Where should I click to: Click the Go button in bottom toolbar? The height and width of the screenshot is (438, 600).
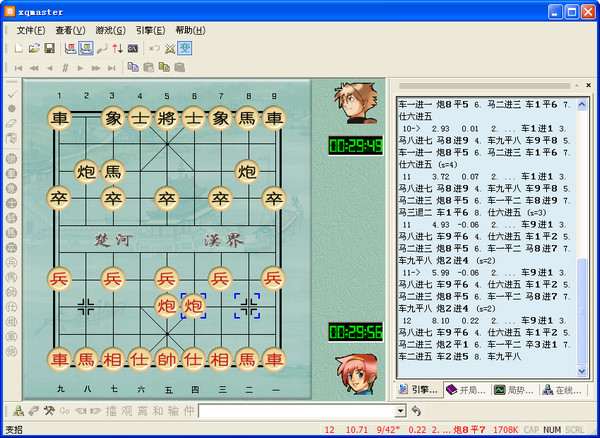65,411
